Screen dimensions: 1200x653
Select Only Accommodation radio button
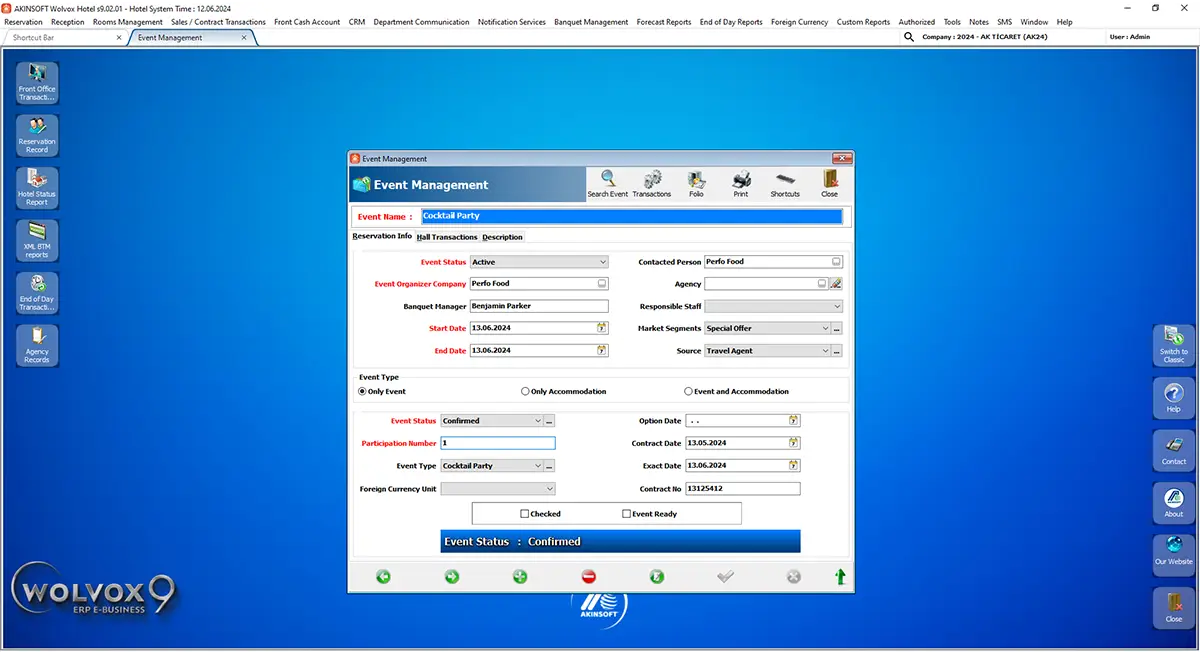(x=526, y=392)
